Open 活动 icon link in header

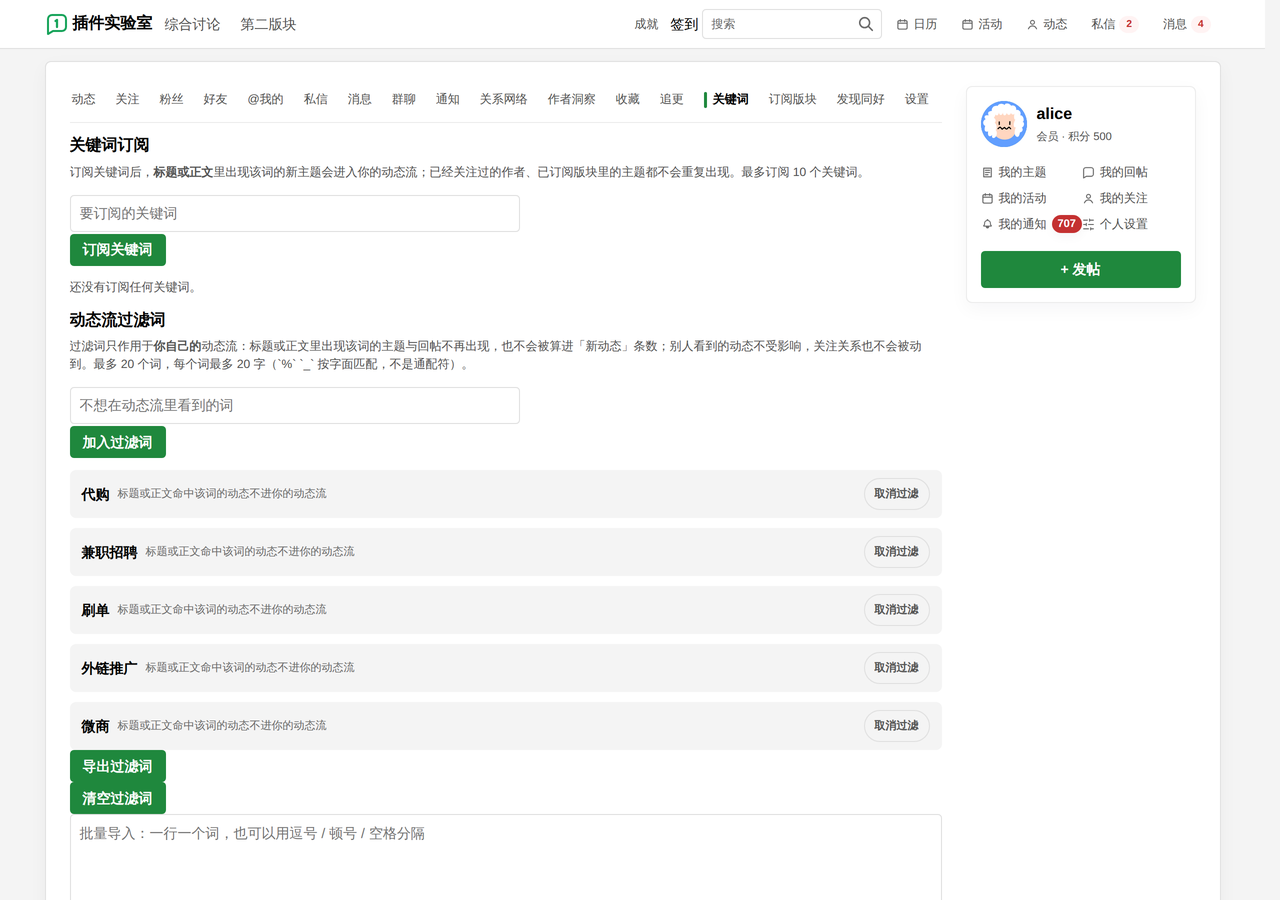click(982, 24)
